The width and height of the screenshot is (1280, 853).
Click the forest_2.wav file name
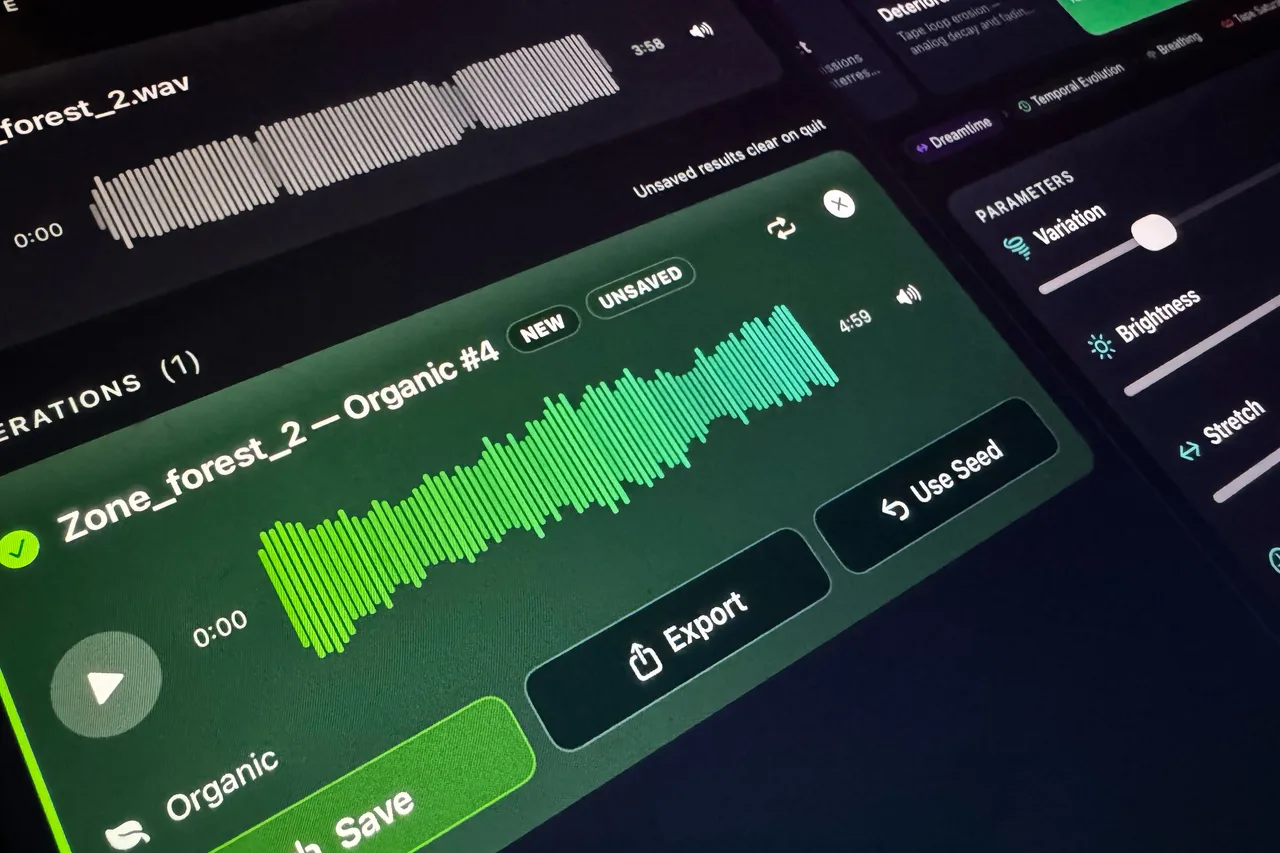[94, 107]
